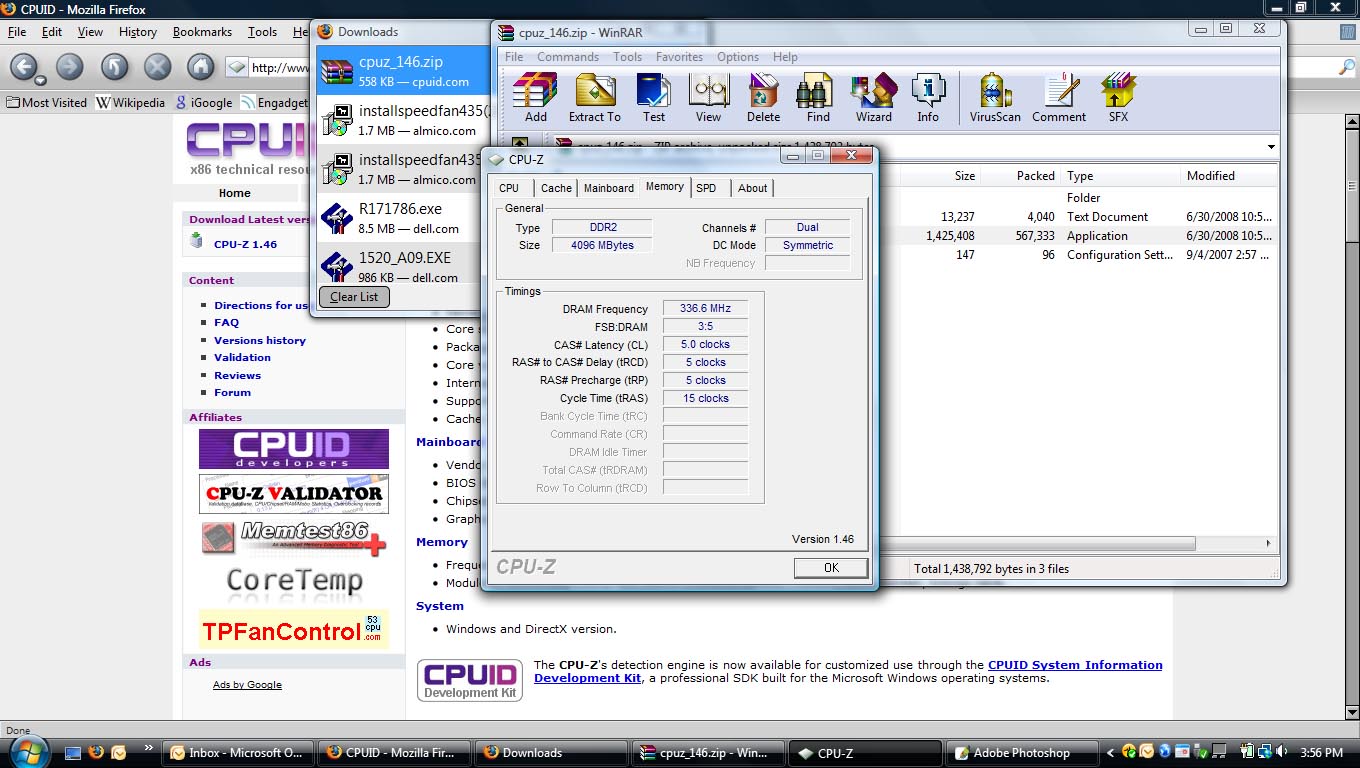
Task: Start VirusScan from WinRAR toolbar
Action: [x=995, y=98]
